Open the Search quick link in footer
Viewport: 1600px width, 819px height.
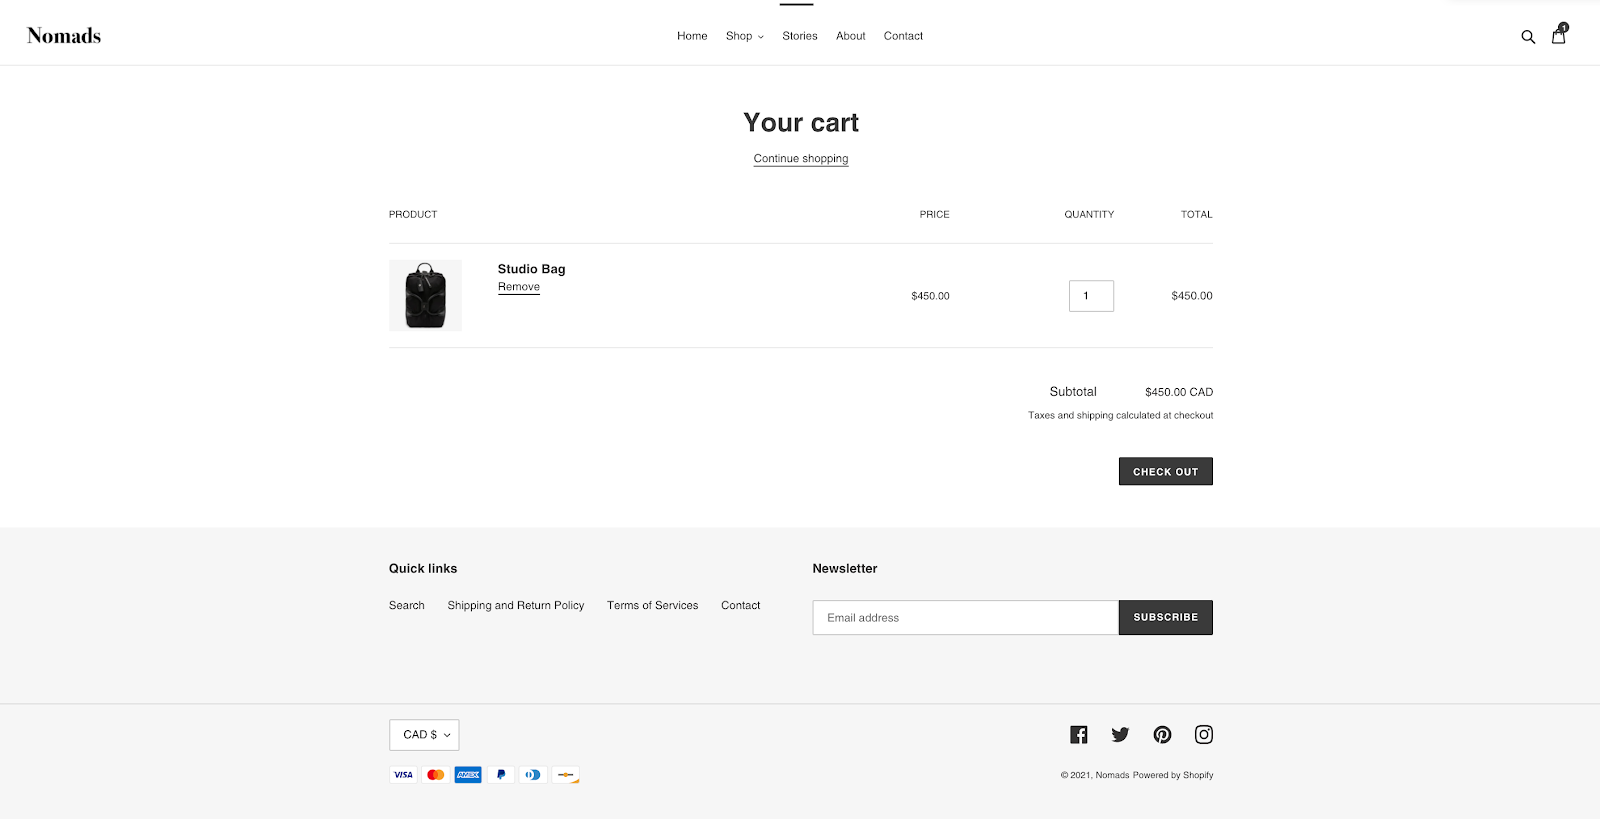coord(407,606)
